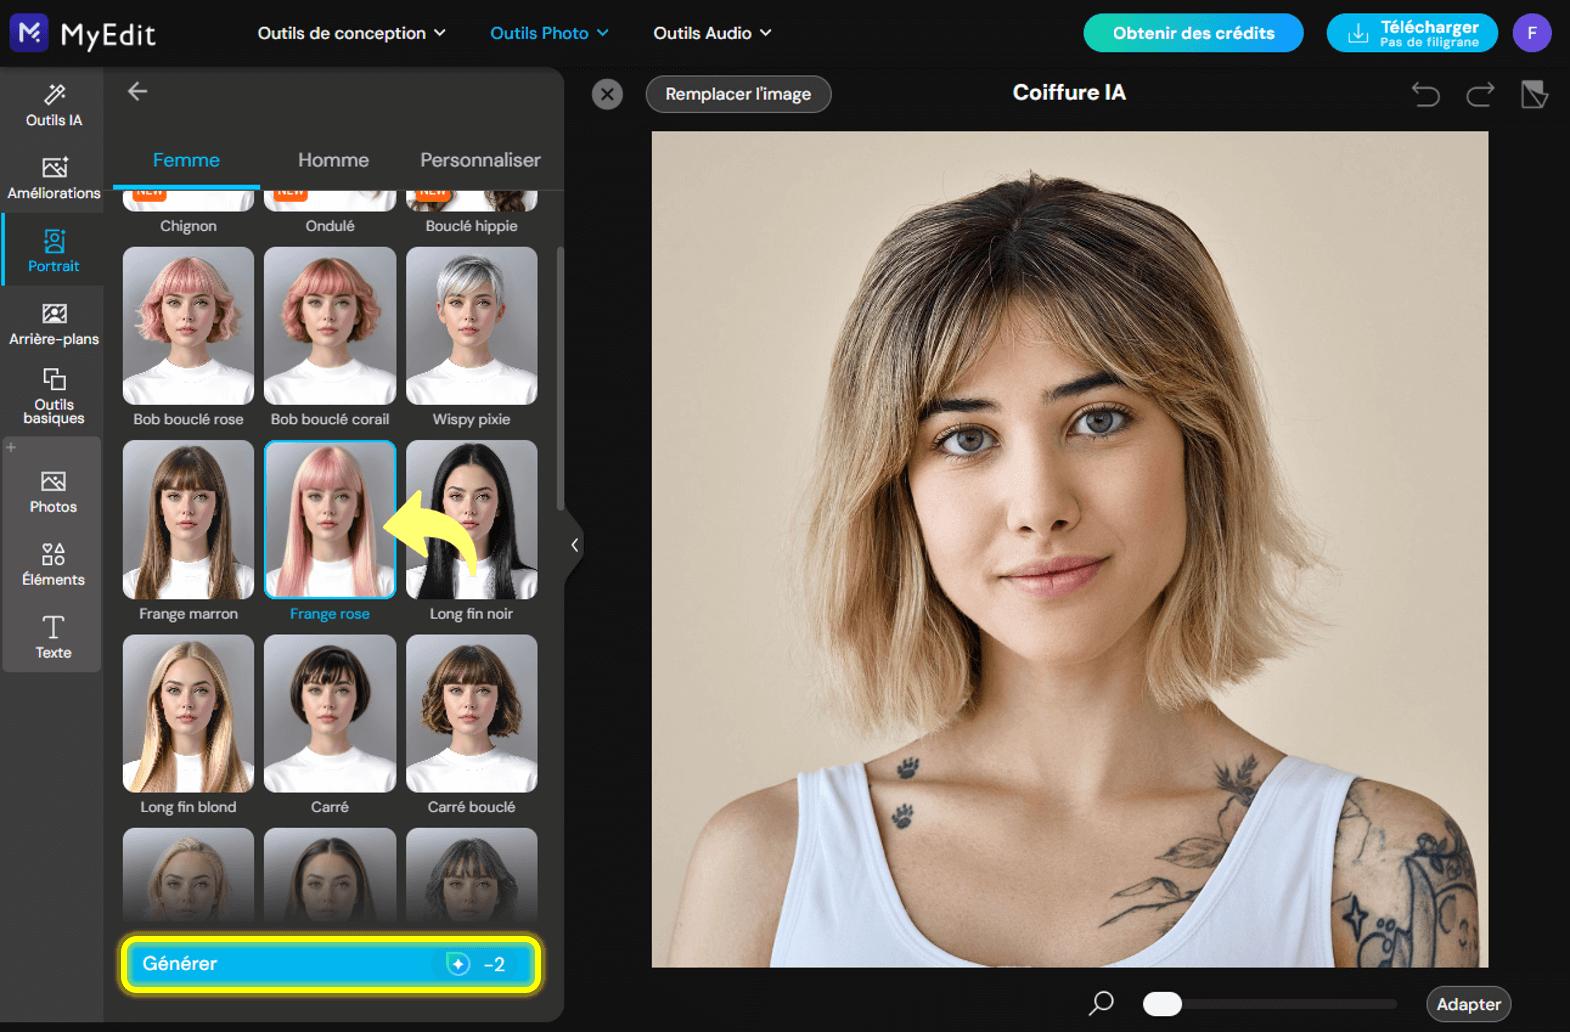Switch to the Femme tab
The width and height of the screenshot is (1570, 1032).
[x=186, y=160]
